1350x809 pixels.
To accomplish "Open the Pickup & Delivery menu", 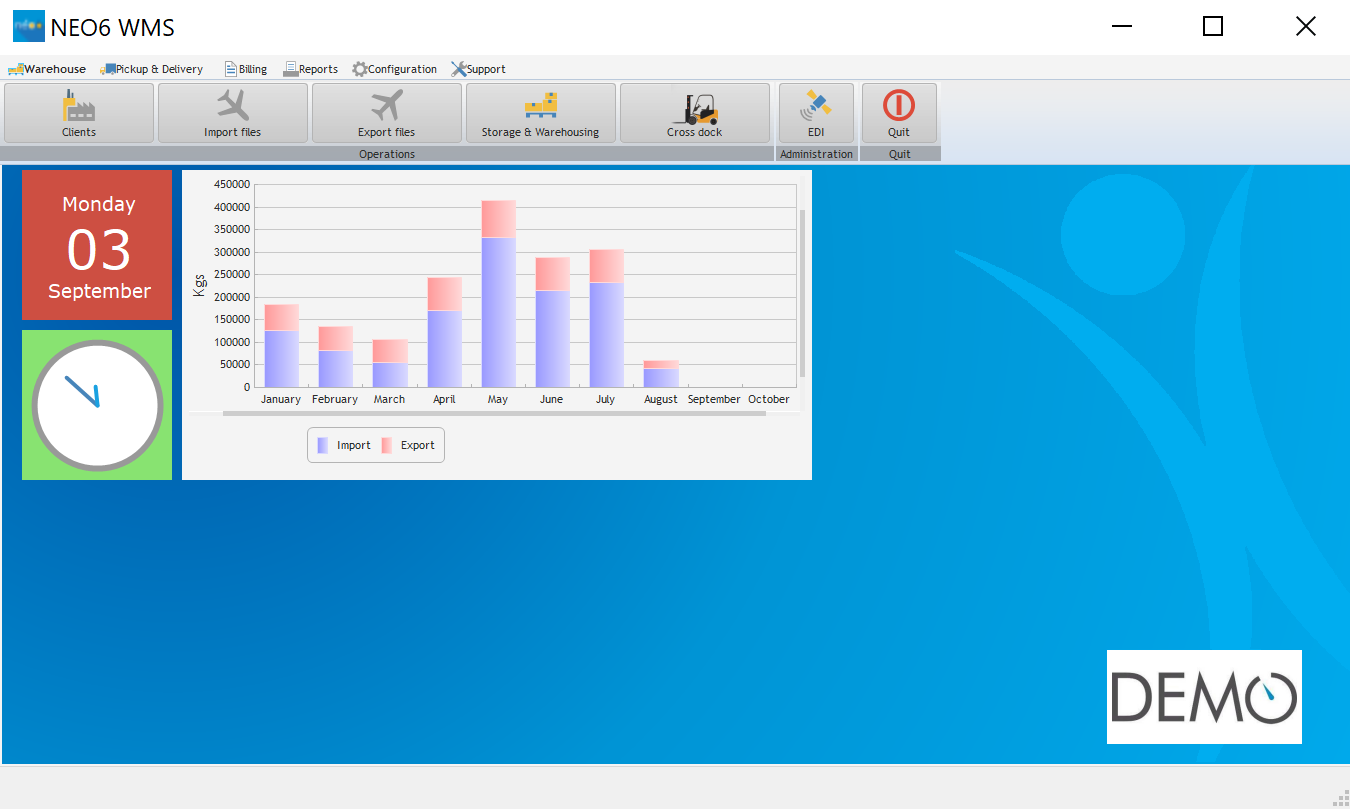I will pyautogui.click(x=151, y=69).
